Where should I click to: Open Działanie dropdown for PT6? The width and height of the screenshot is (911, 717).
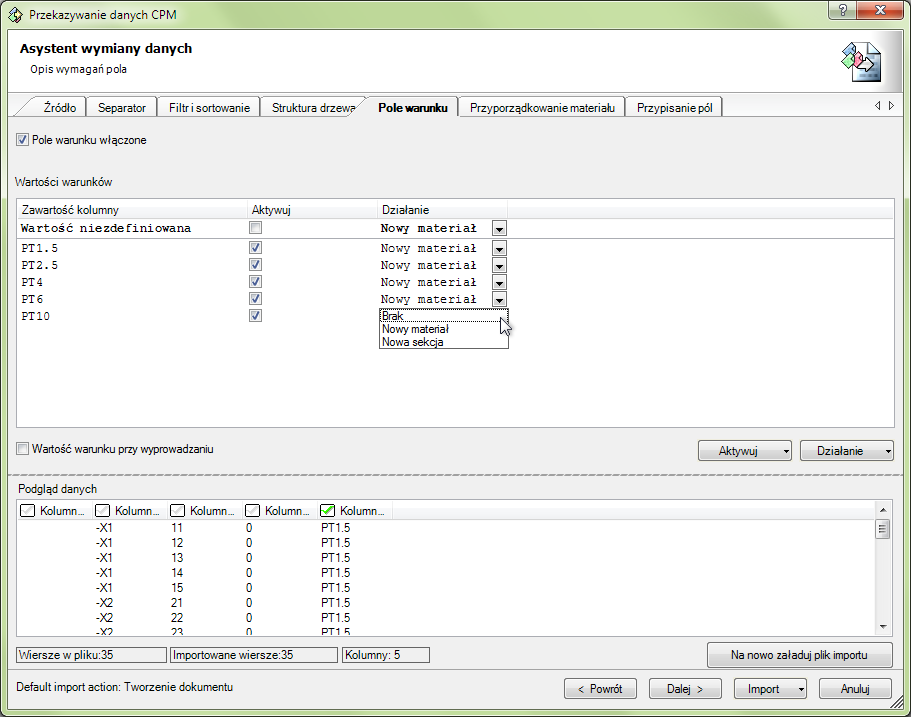499,299
